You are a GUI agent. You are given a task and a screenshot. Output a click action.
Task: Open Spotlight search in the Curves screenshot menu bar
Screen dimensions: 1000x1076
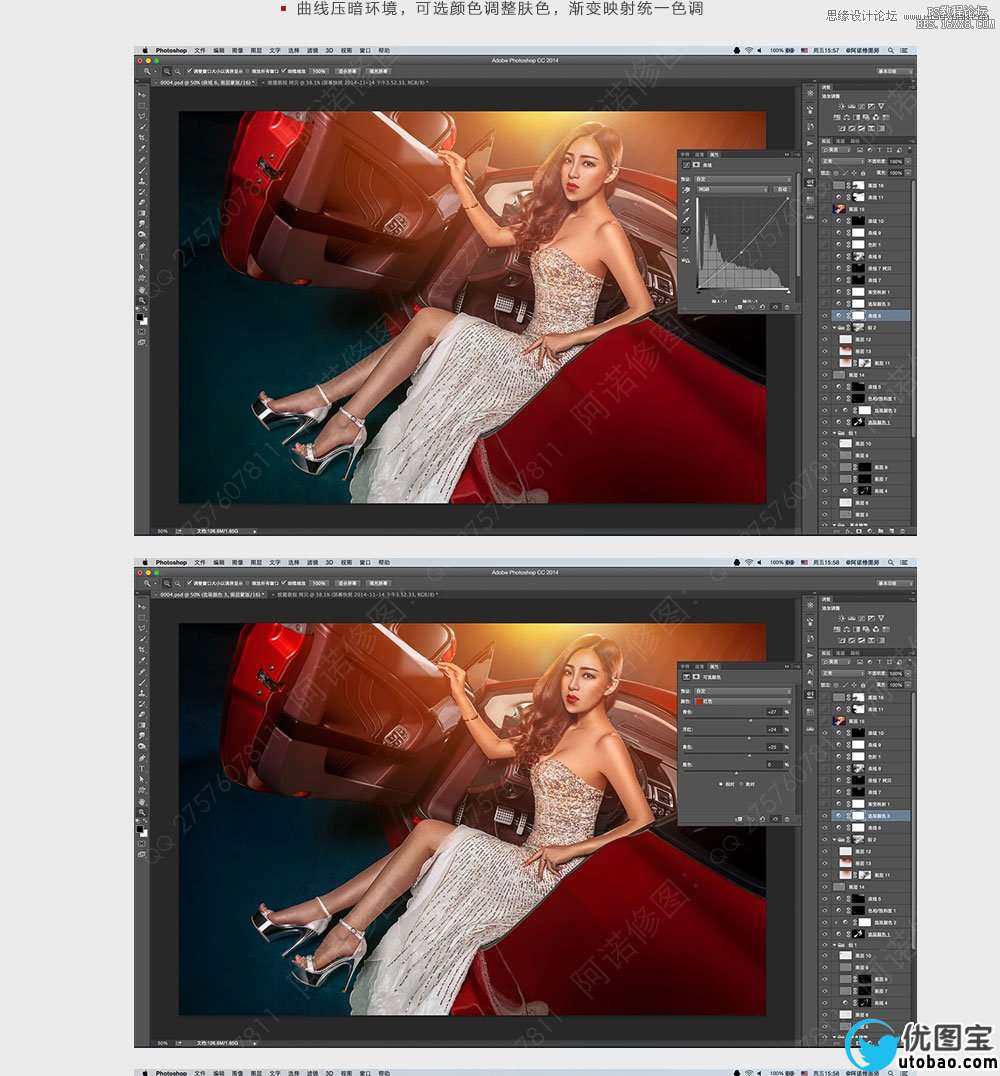pos(891,50)
